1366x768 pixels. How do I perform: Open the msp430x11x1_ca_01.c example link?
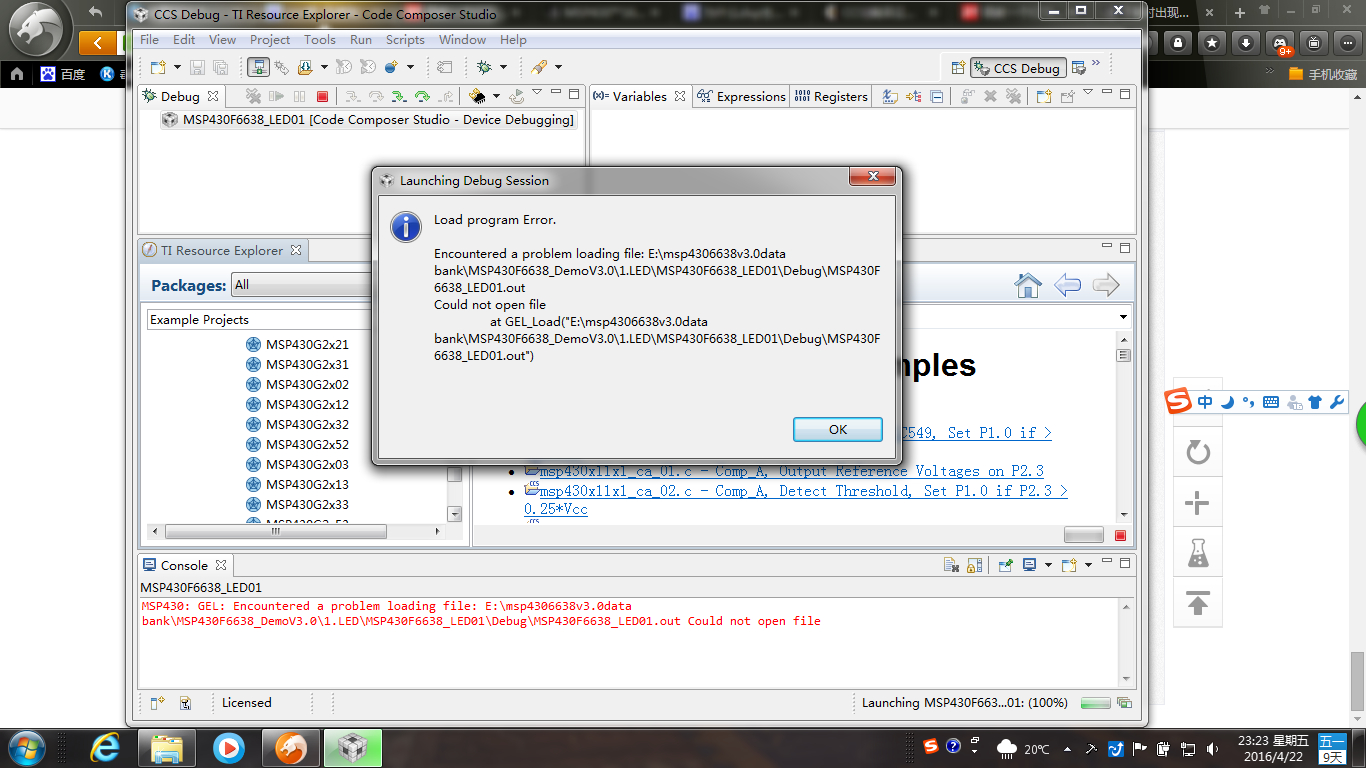[x=791, y=471]
